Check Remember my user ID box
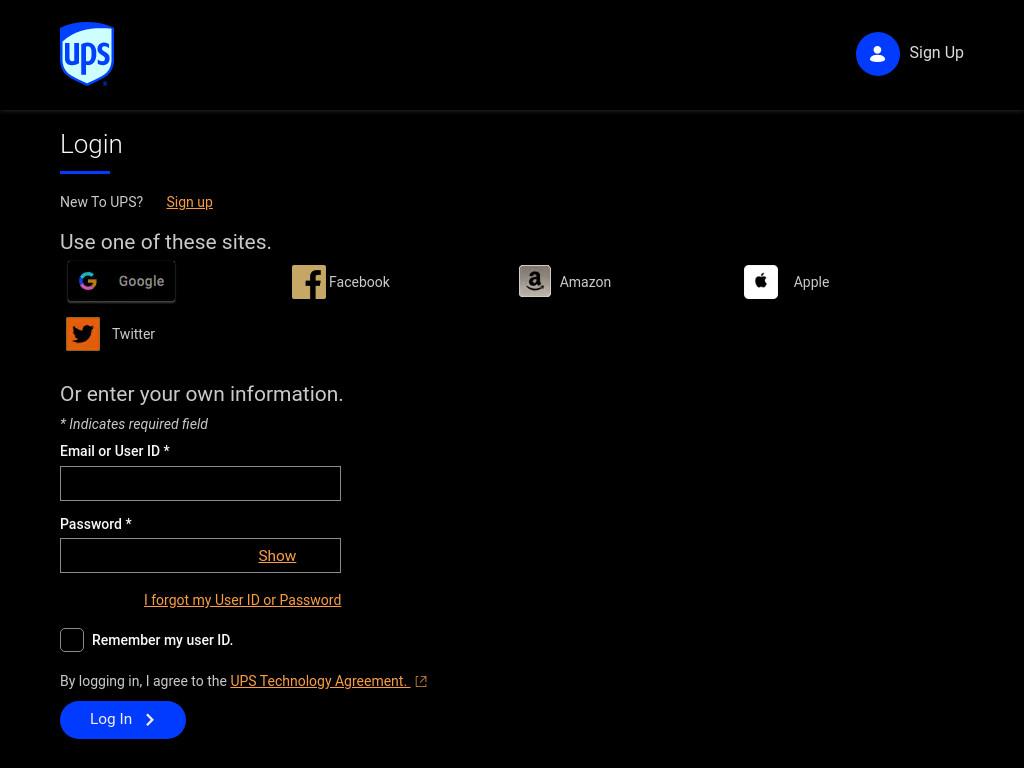Viewport: 1024px width, 768px height. 72,640
